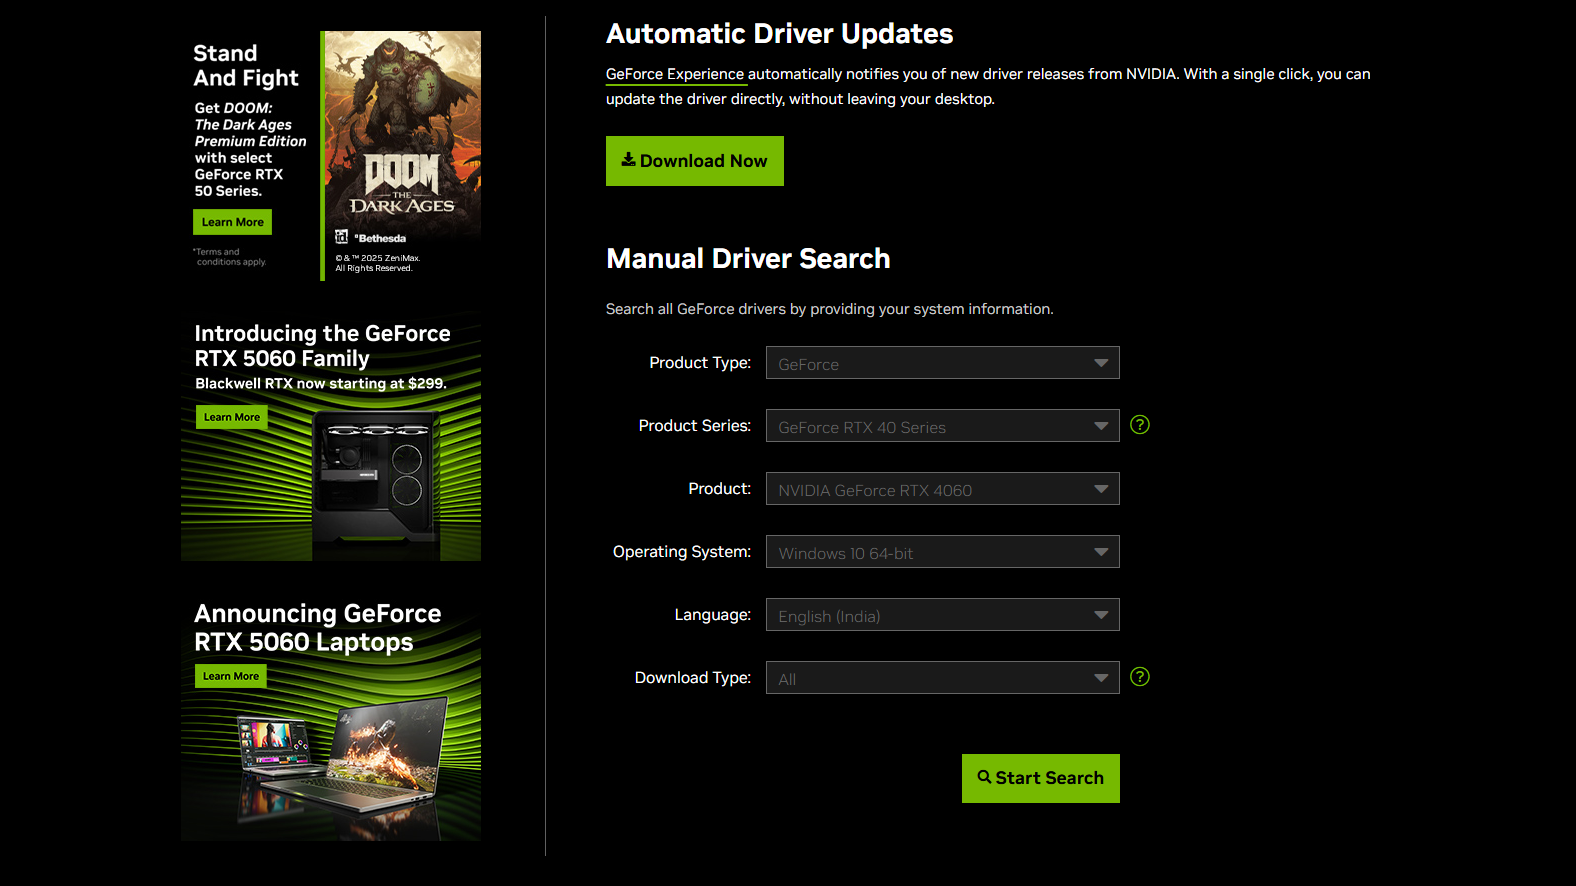Click the Start Search button
Viewport: 1576px width, 886px height.
[x=1040, y=778]
